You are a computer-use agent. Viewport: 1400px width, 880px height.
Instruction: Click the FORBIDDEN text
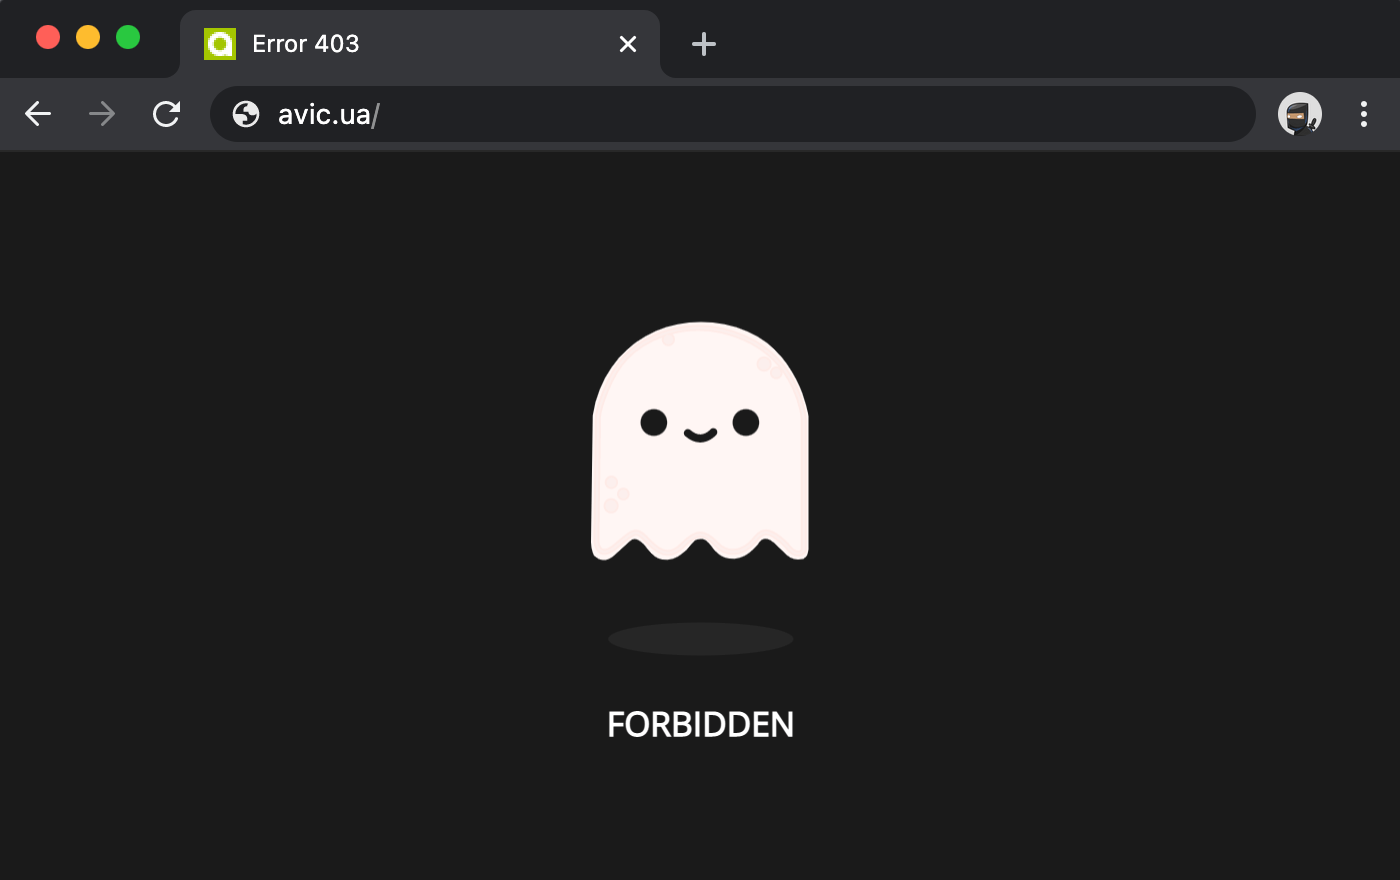pyautogui.click(x=700, y=725)
